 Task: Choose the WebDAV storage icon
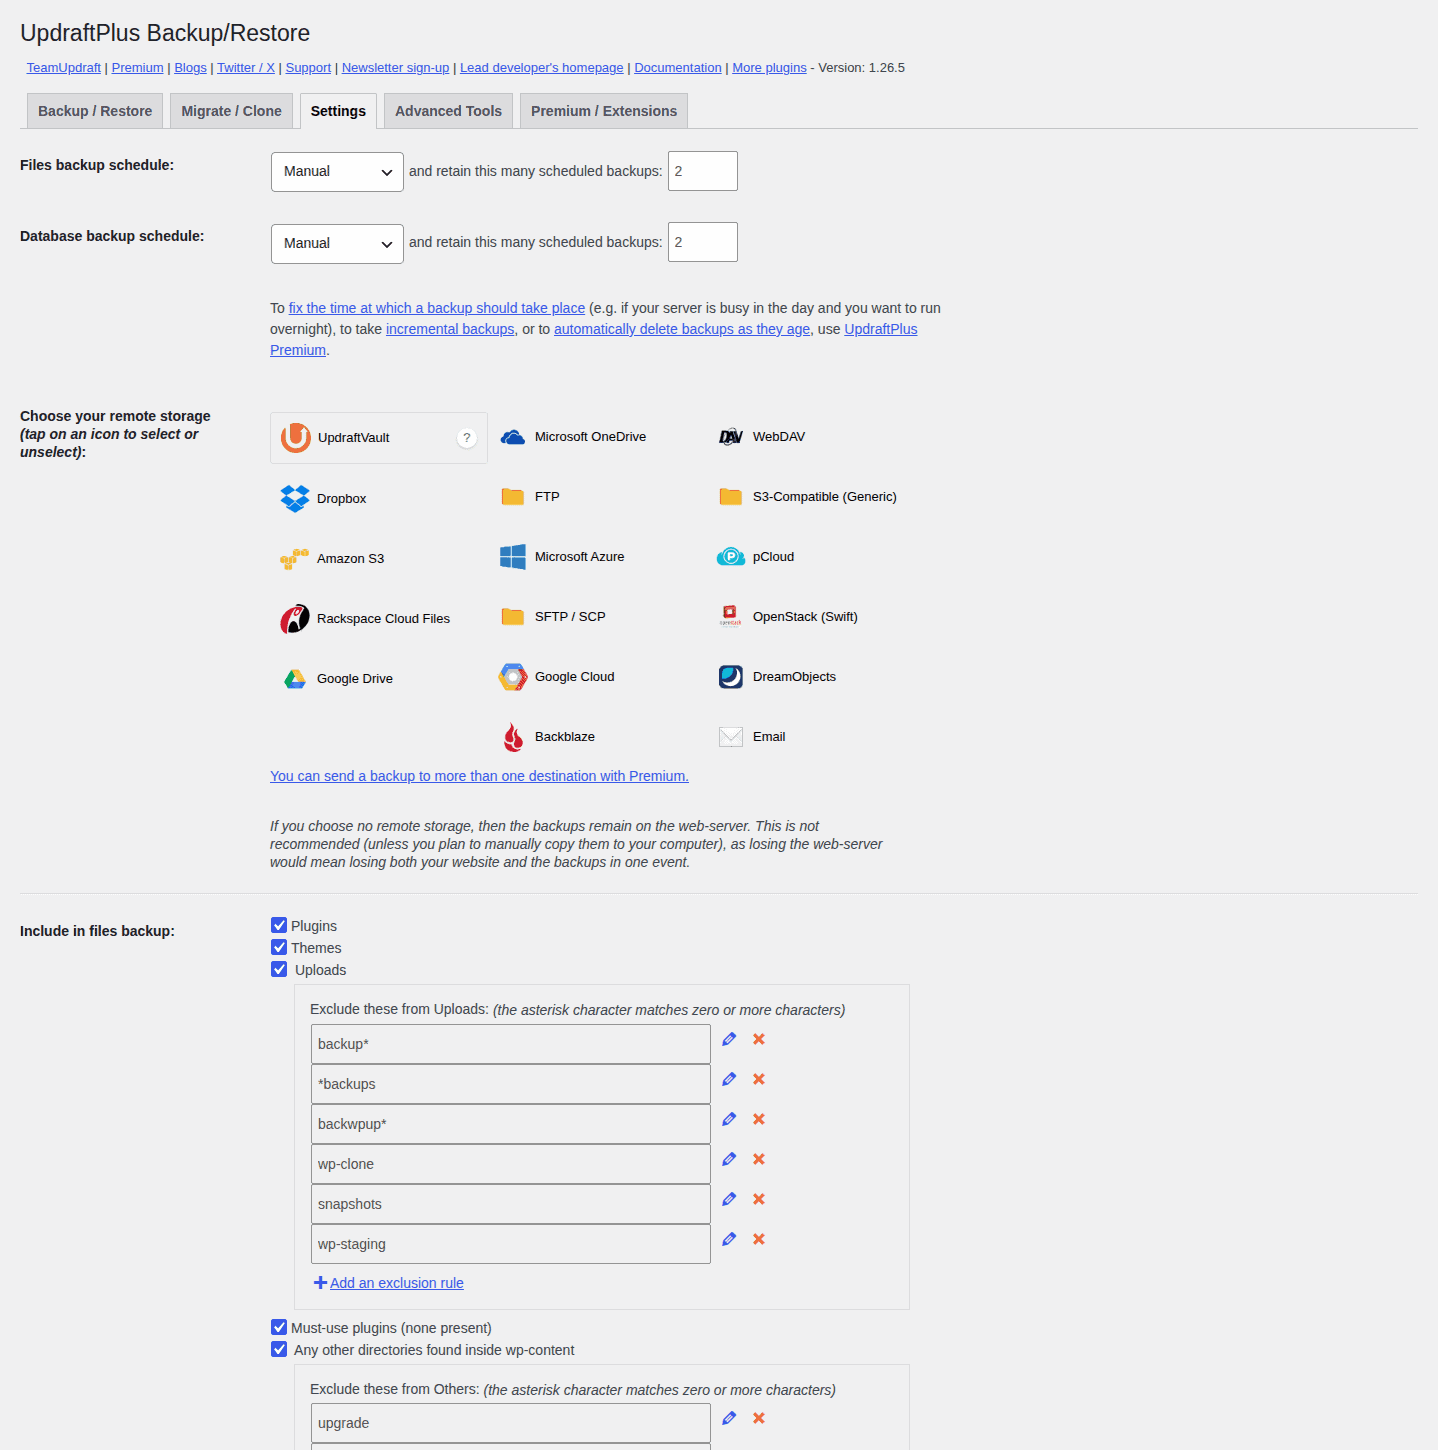click(x=731, y=437)
